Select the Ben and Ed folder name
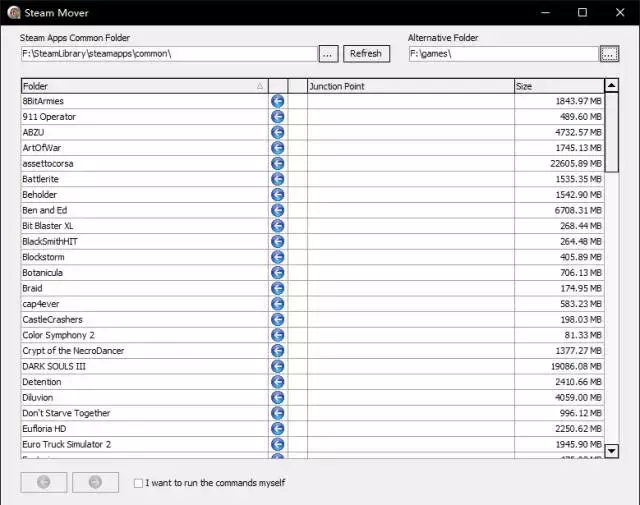This screenshot has width=640, height=505. point(44,210)
